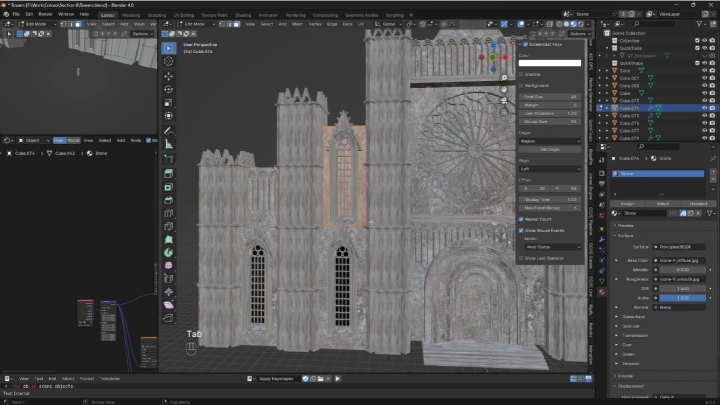Image resolution: width=720 pixels, height=405 pixels.
Task: Select the Rip Region tool
Action: [169, 318]
